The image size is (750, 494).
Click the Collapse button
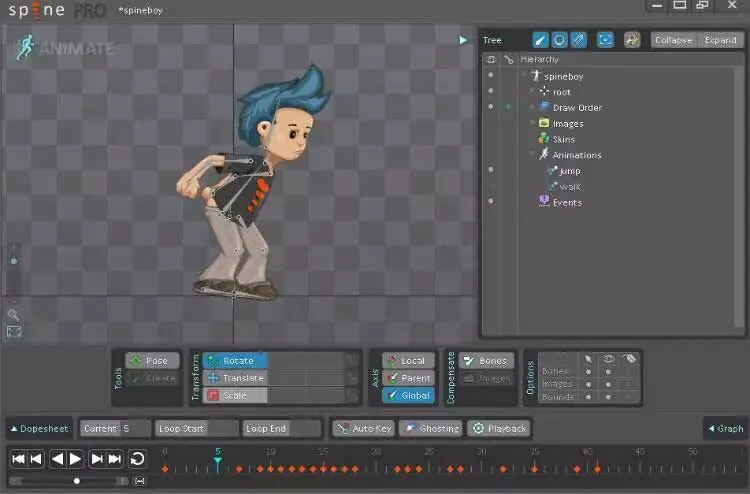(673, 40)
